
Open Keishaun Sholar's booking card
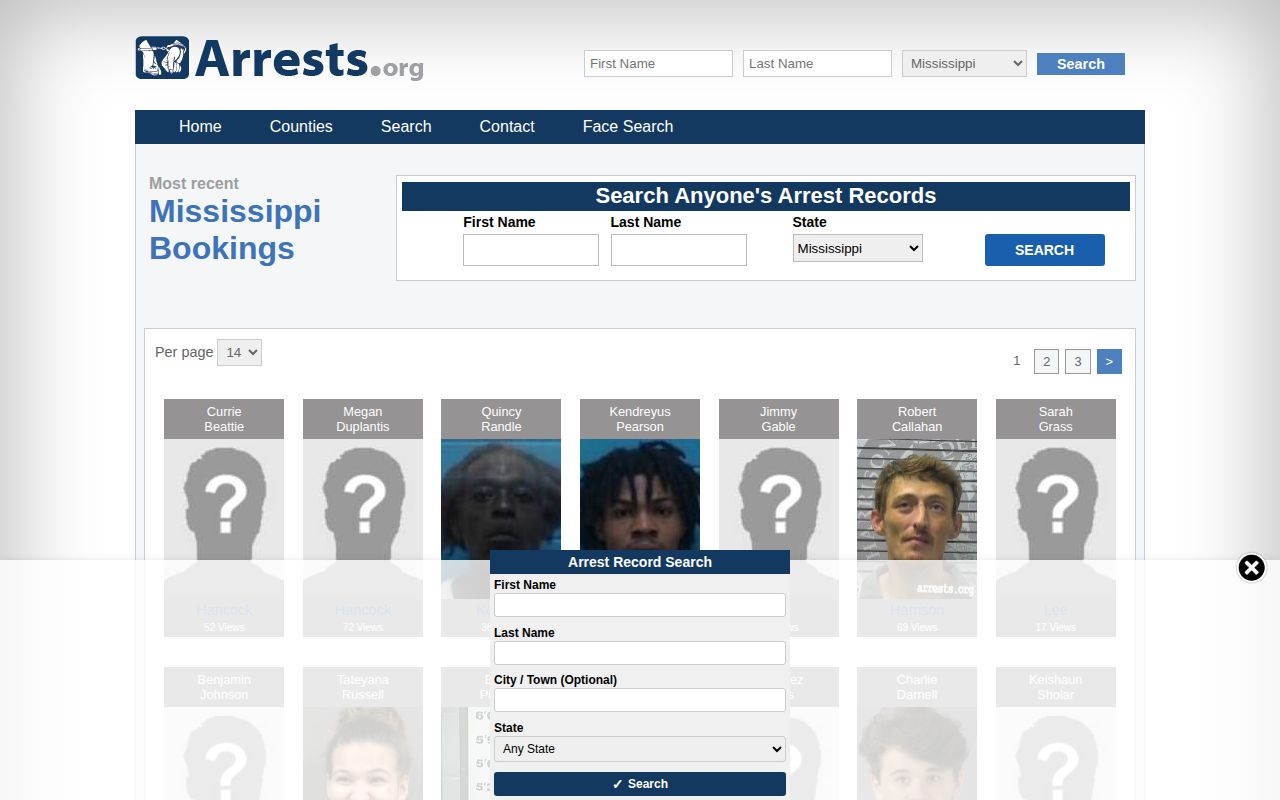[x=1056, y=733]
